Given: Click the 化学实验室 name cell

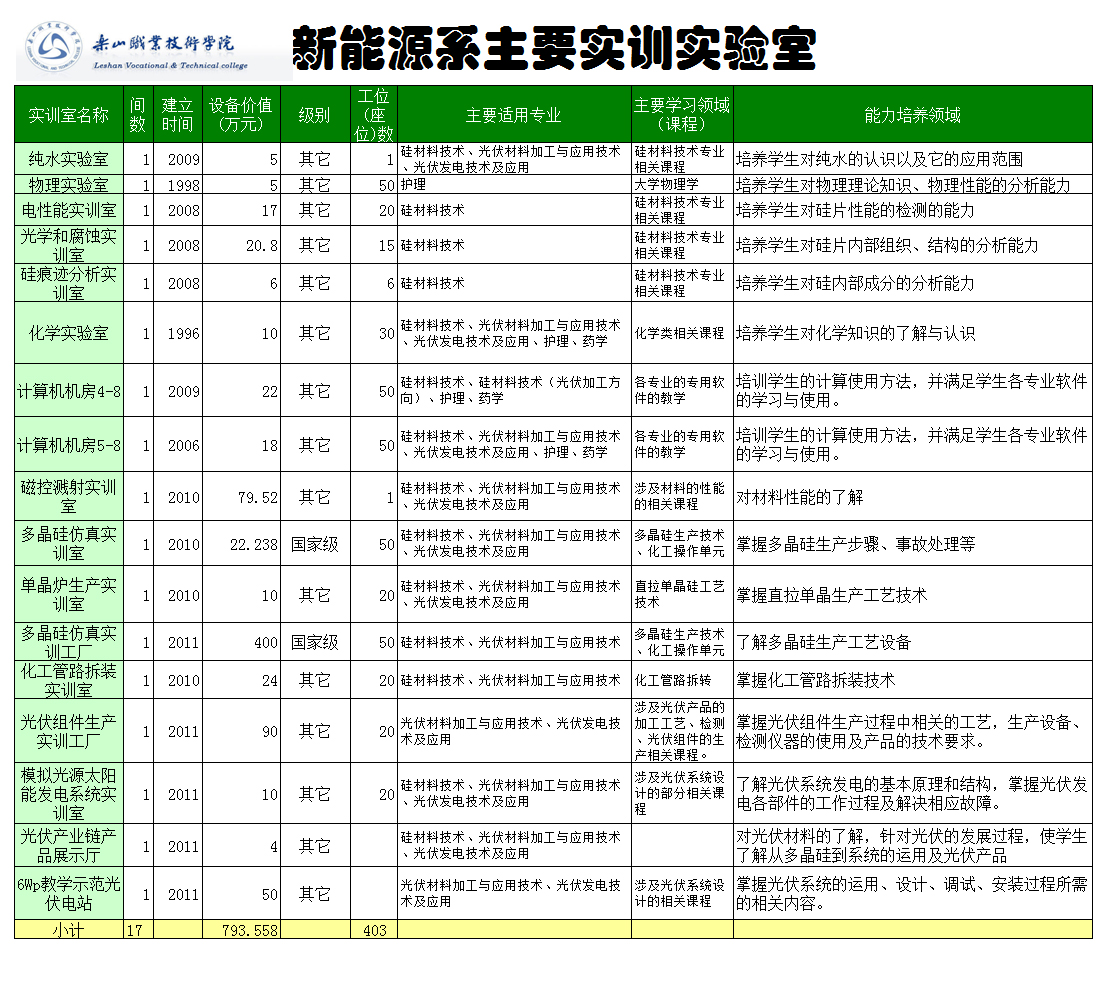Looking at the screenshot, I should pos(68,333).
